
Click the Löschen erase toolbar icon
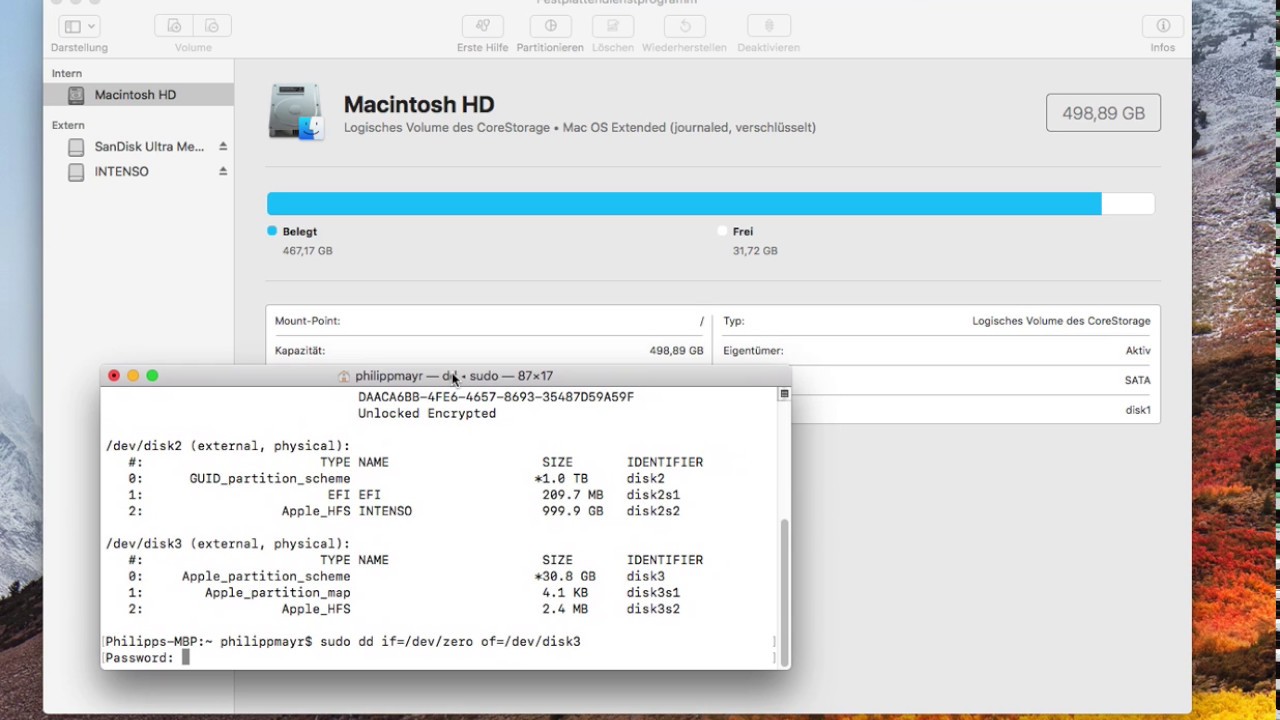click(612, 26)
